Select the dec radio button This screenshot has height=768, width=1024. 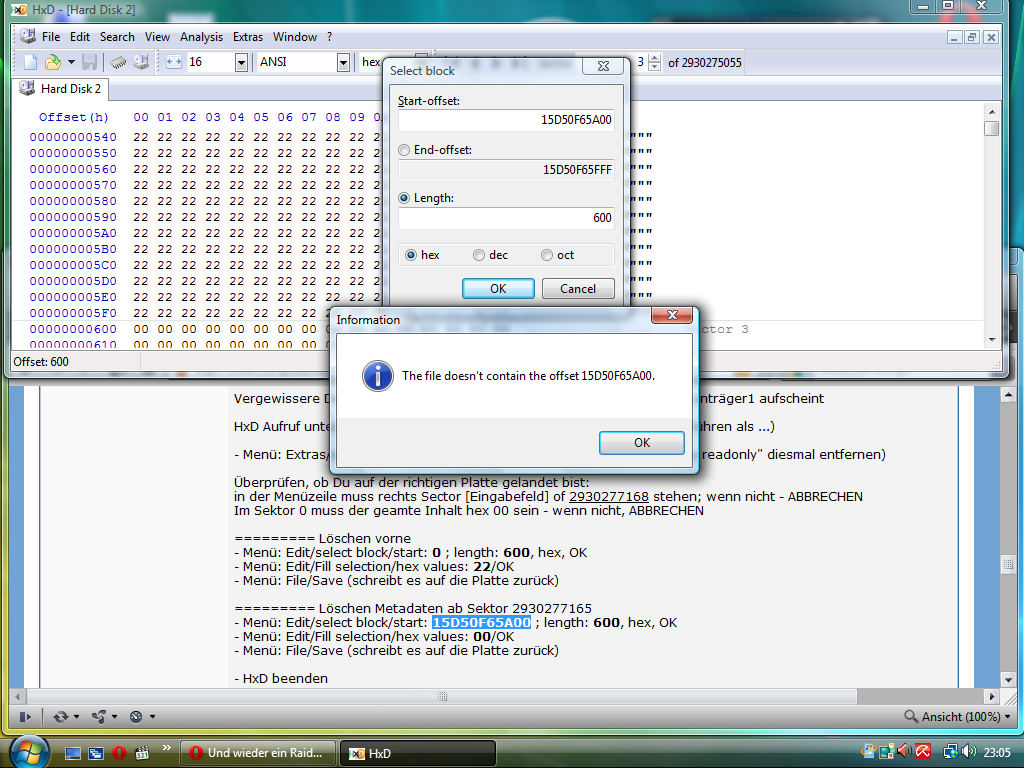[479, 255]
